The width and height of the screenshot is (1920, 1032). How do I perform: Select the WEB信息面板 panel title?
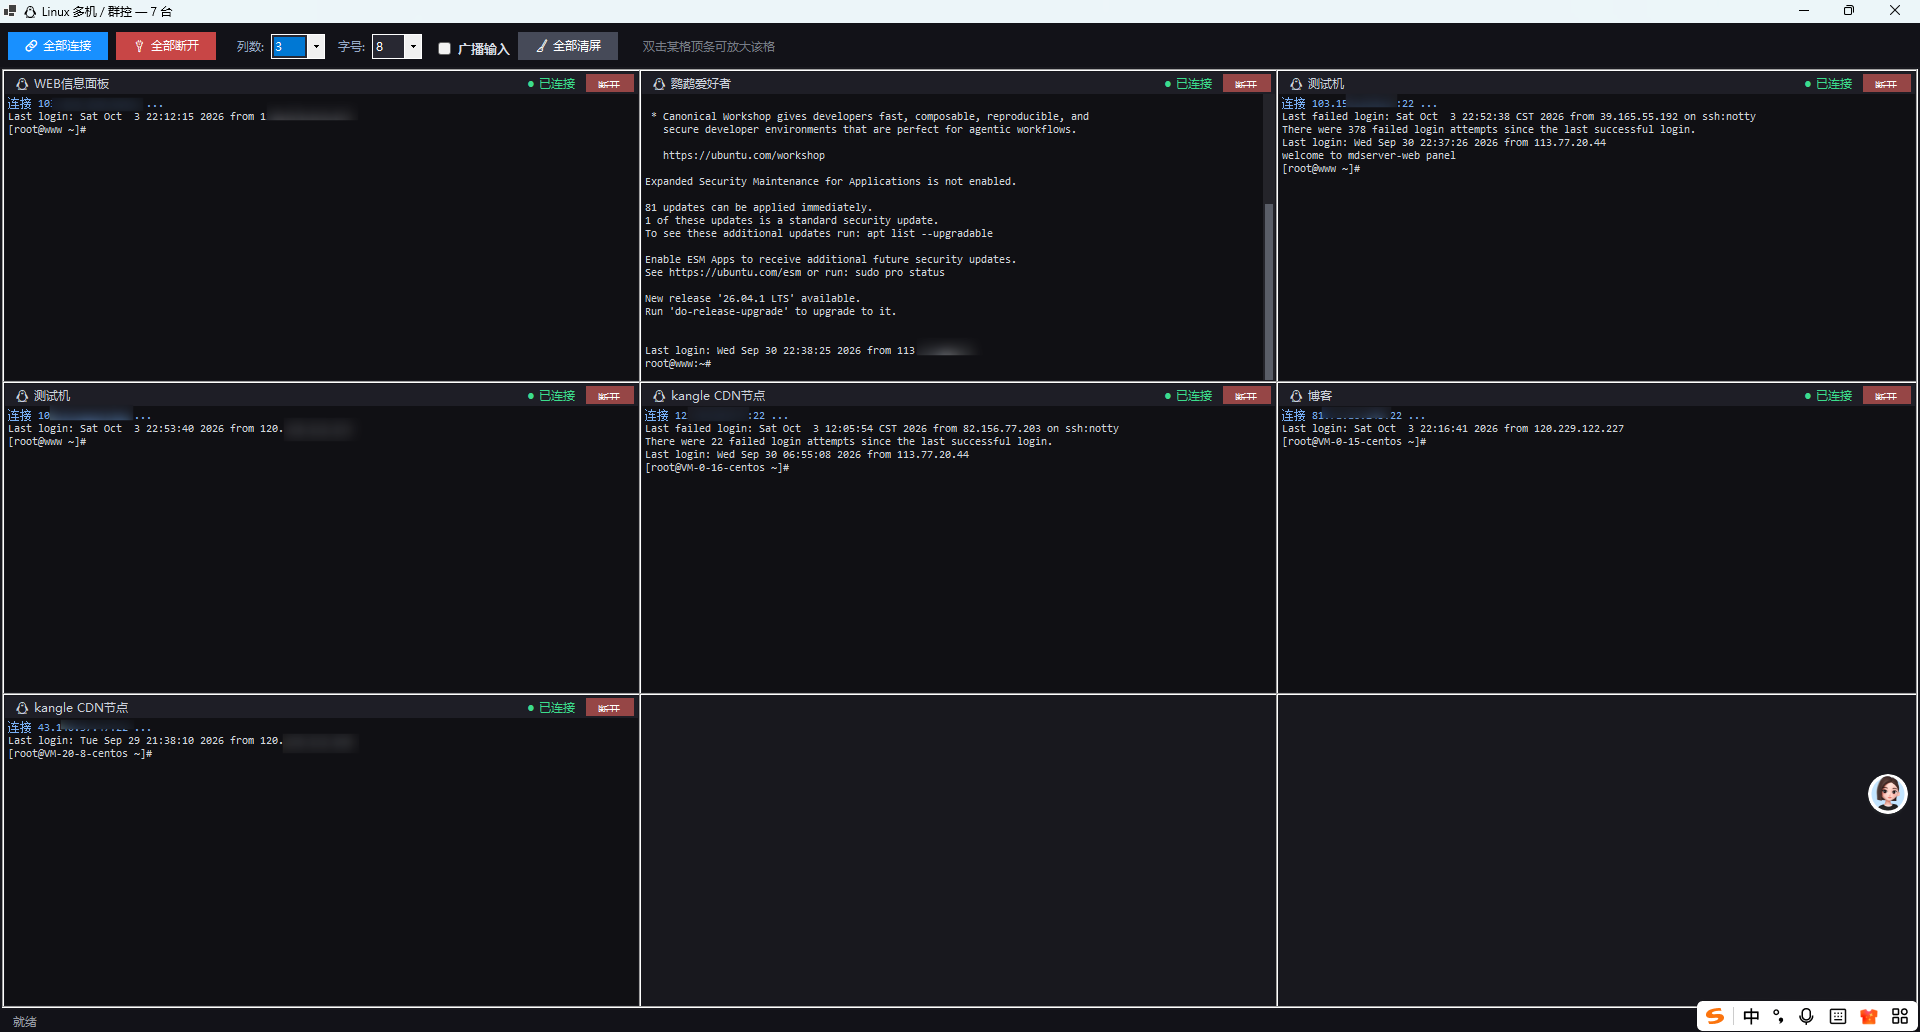coord(72,84)
